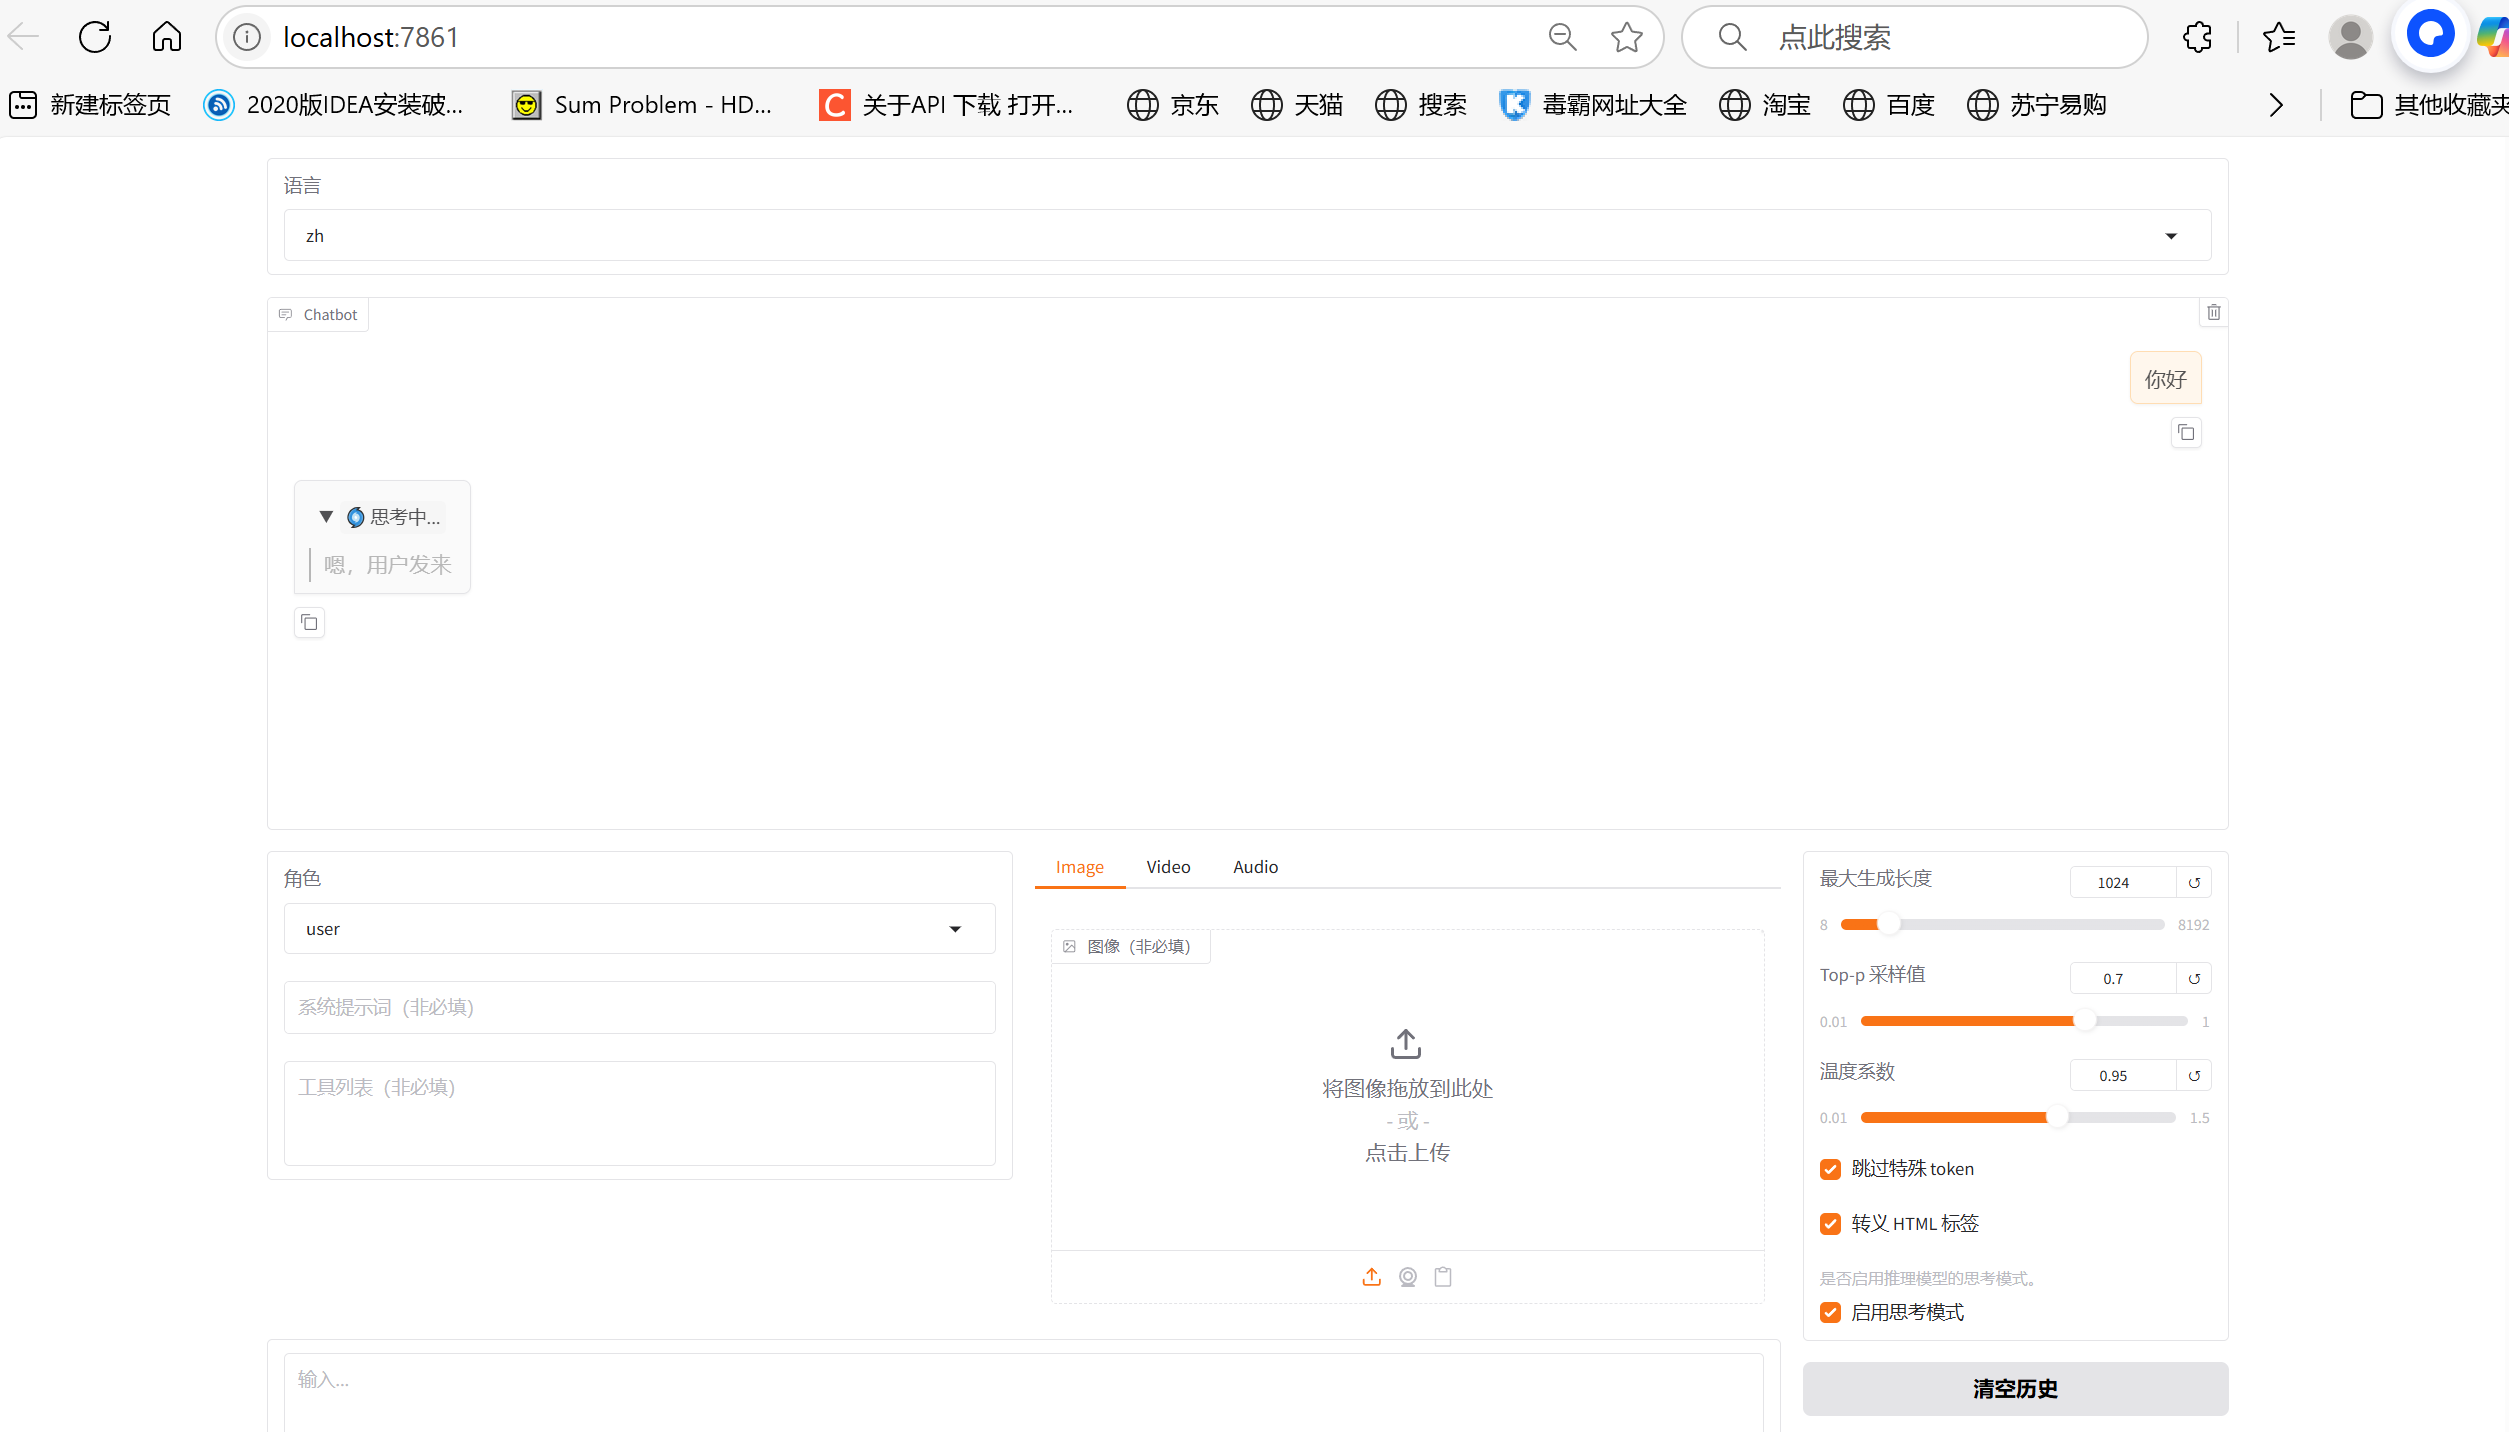This screenshot has width=2509, height=1432.
Task: Reset the 温度系数 value
Action: (x=2194, y=1076)
